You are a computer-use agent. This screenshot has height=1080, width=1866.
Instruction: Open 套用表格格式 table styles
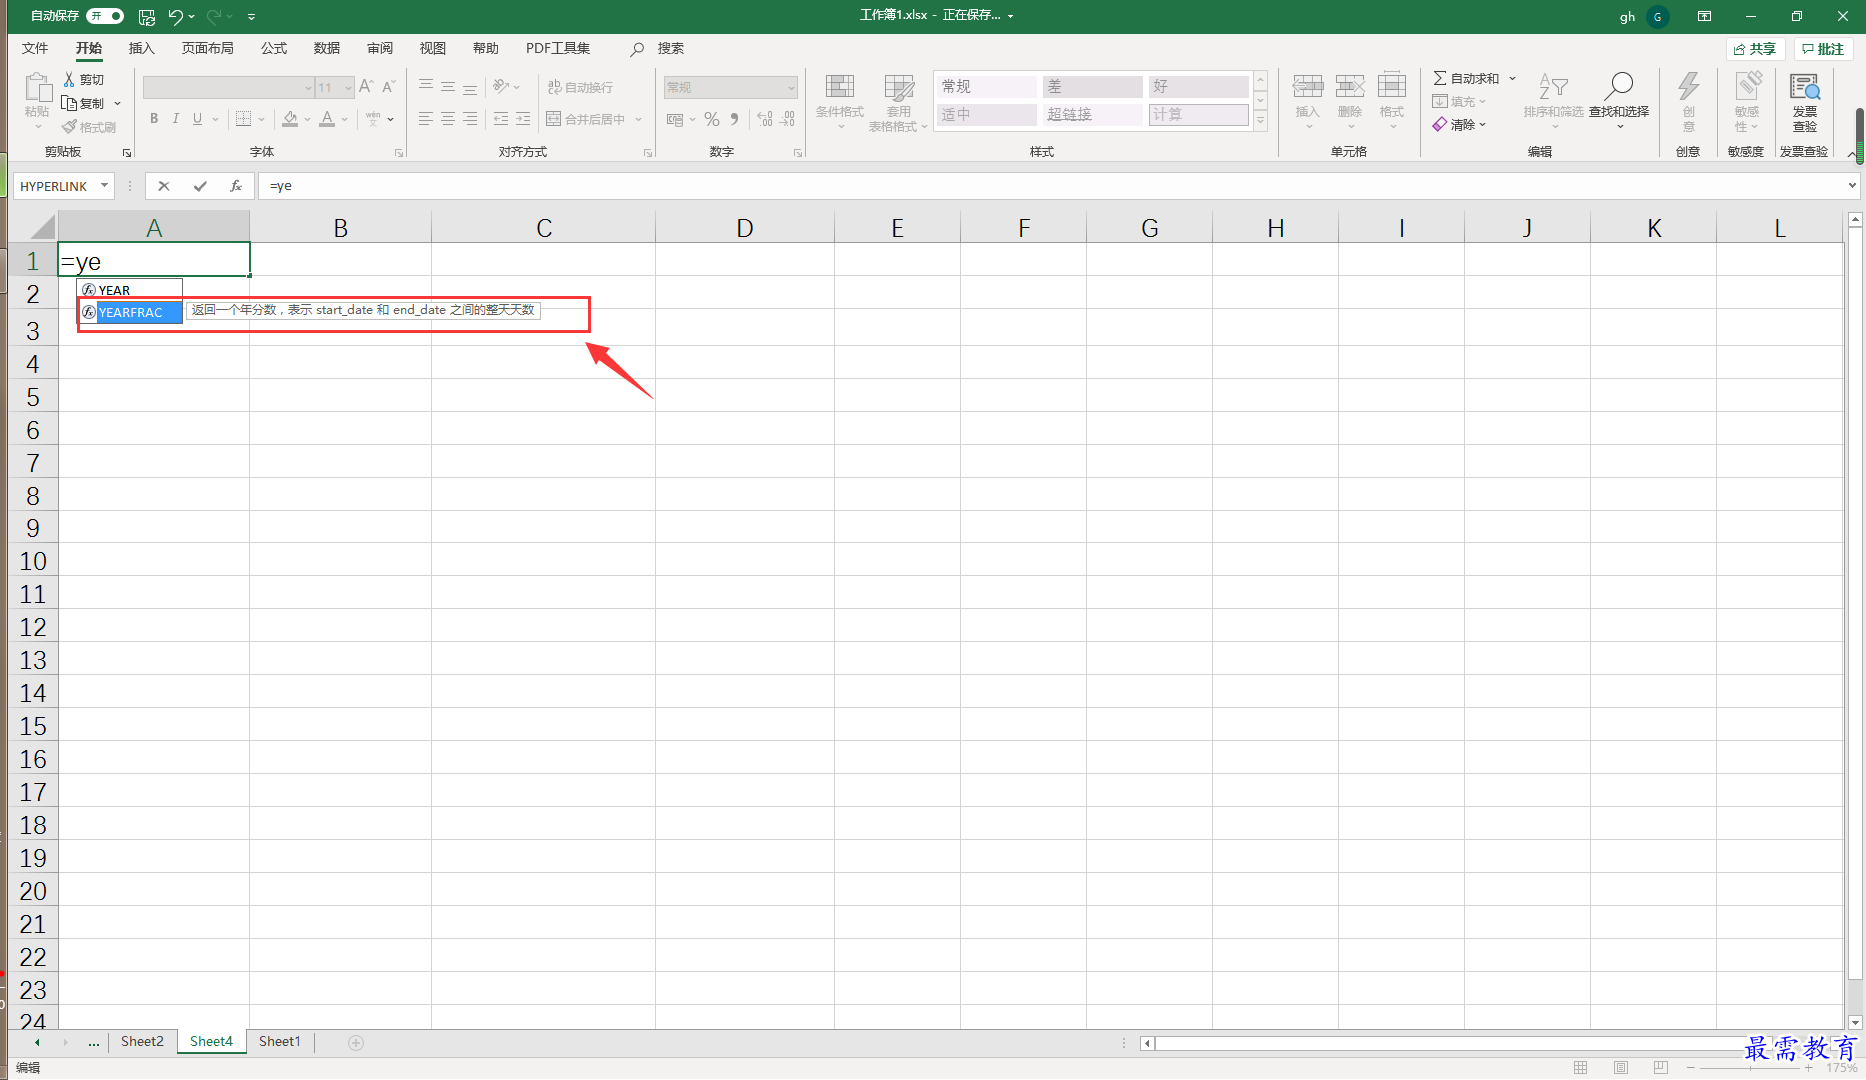(898, 102)
